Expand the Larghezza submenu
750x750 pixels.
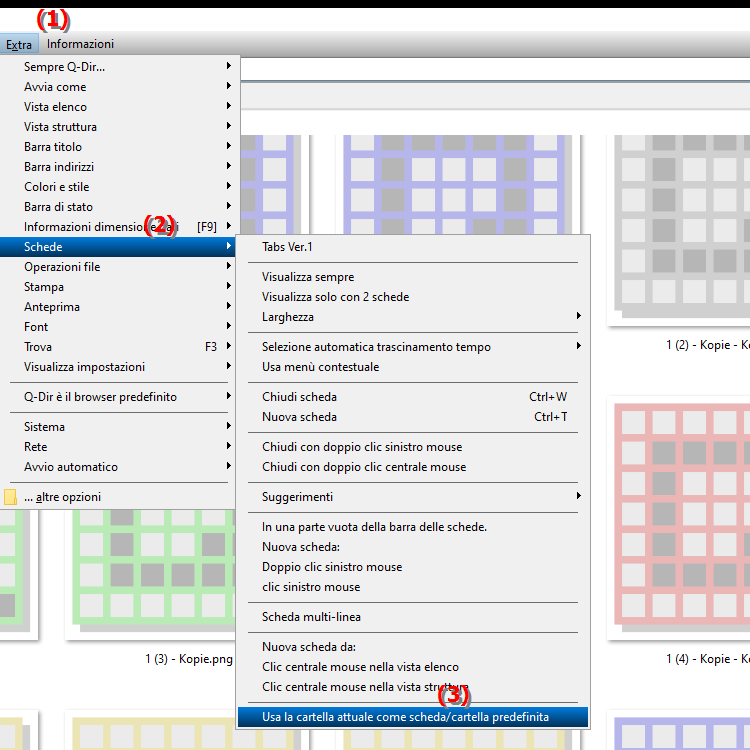(x=413, y=317)
